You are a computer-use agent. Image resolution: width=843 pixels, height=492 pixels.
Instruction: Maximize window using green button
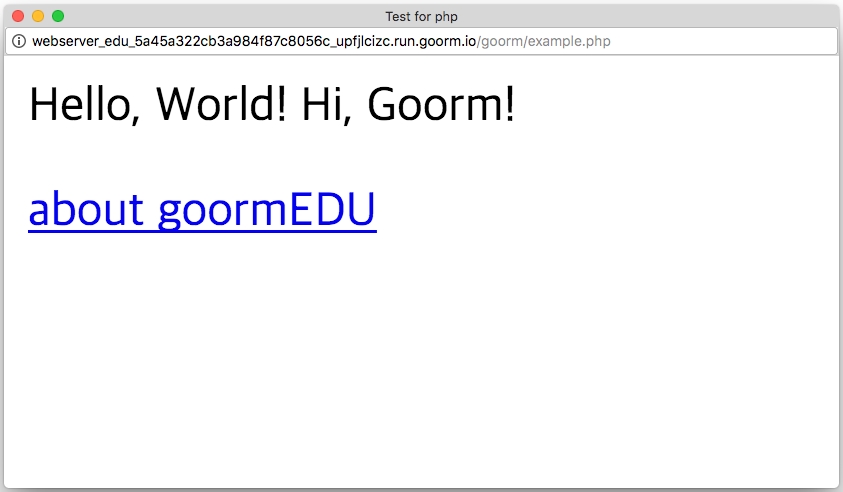[58, 16]
